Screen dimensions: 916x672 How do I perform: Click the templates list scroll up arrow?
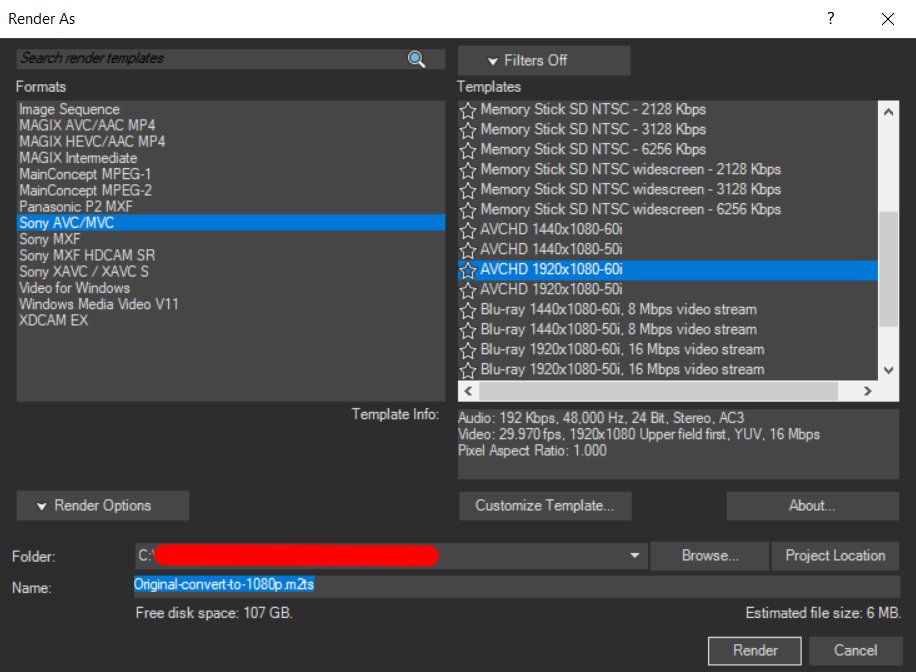tap(889, 112)
